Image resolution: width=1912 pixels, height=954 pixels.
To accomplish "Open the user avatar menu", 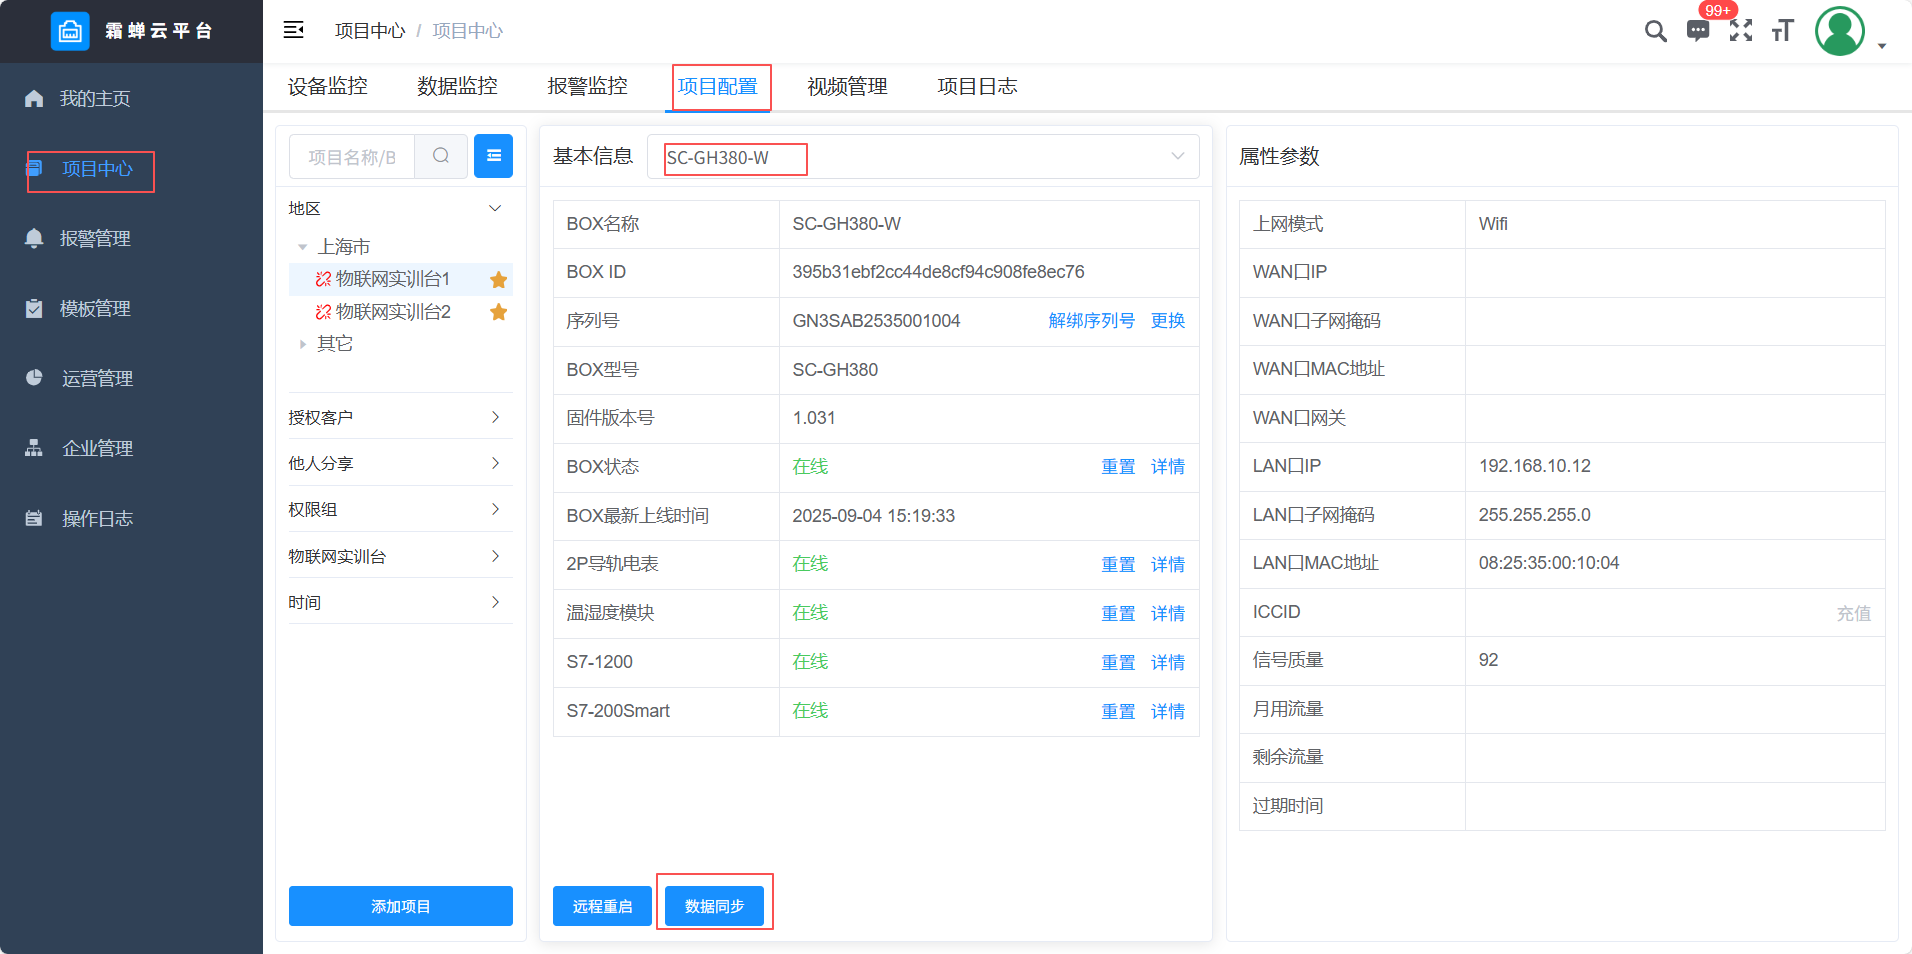I will tap(1840, 31).
